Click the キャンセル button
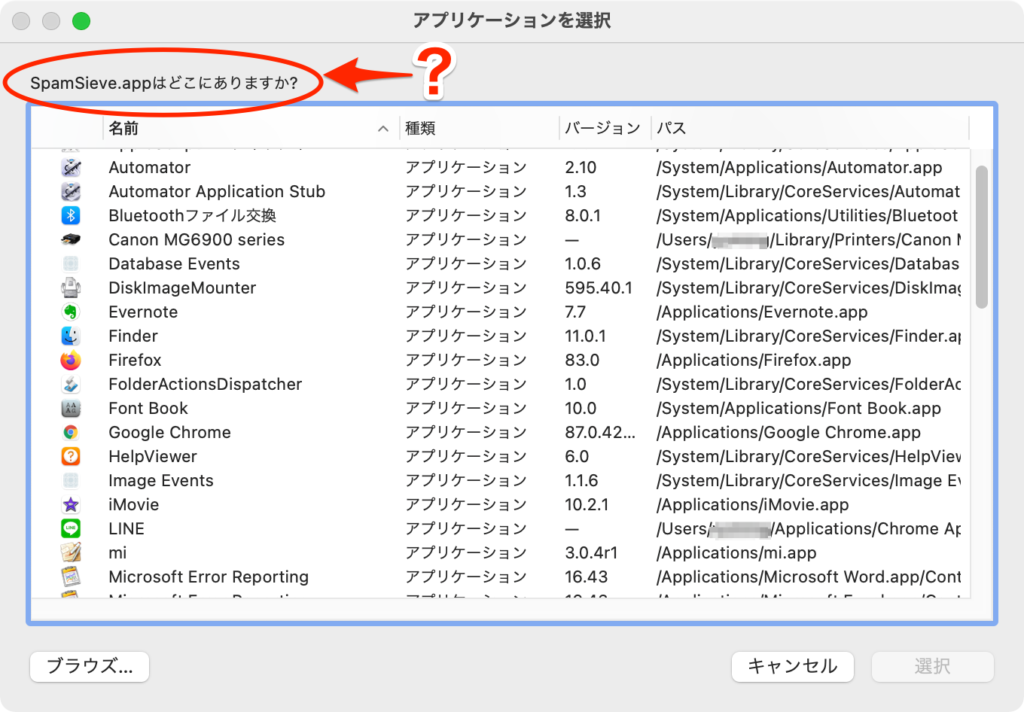The height and width of the screenshot is (712, 1024). (792, 666)
